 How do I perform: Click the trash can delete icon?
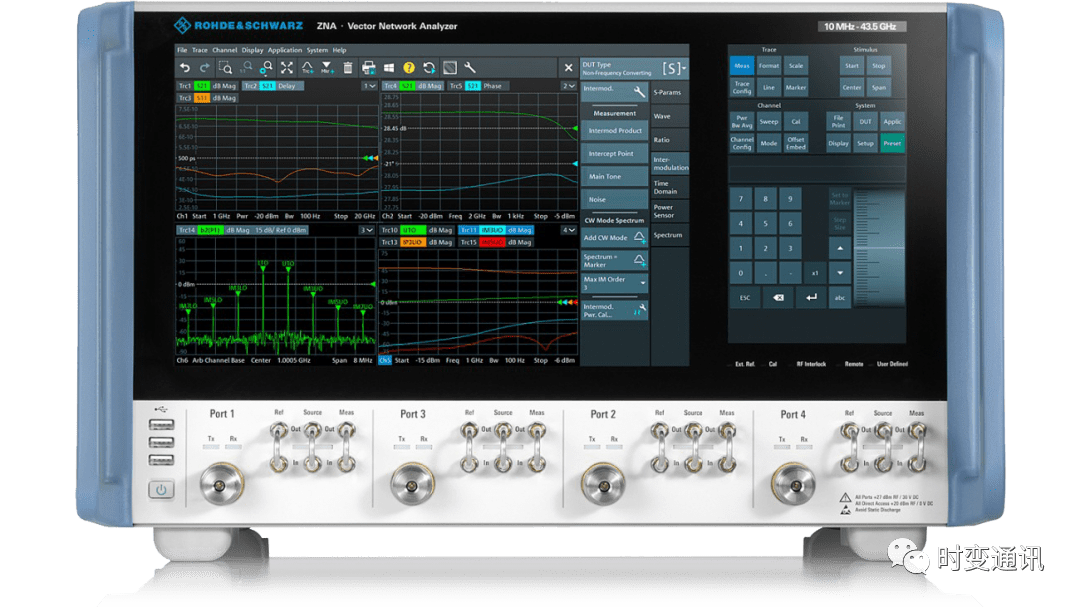click(348, 68)
